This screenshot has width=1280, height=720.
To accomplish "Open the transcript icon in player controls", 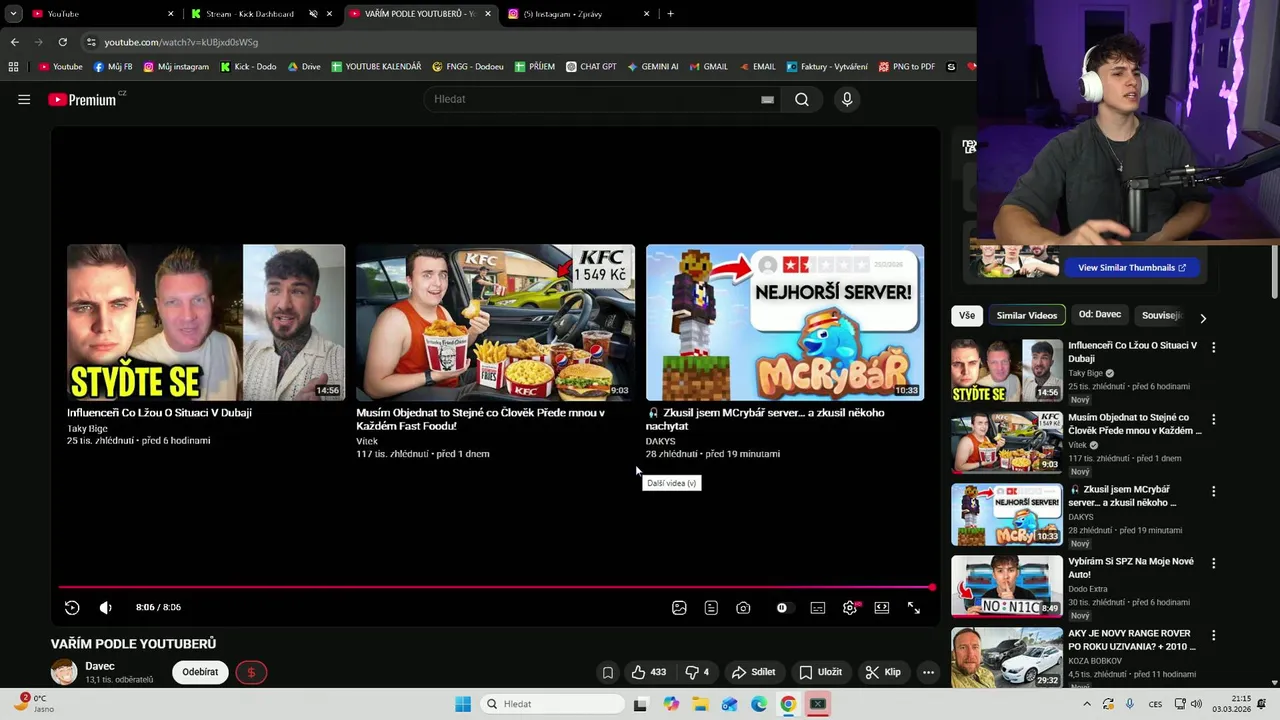I will pyautogui.click(x=711, y=608).
